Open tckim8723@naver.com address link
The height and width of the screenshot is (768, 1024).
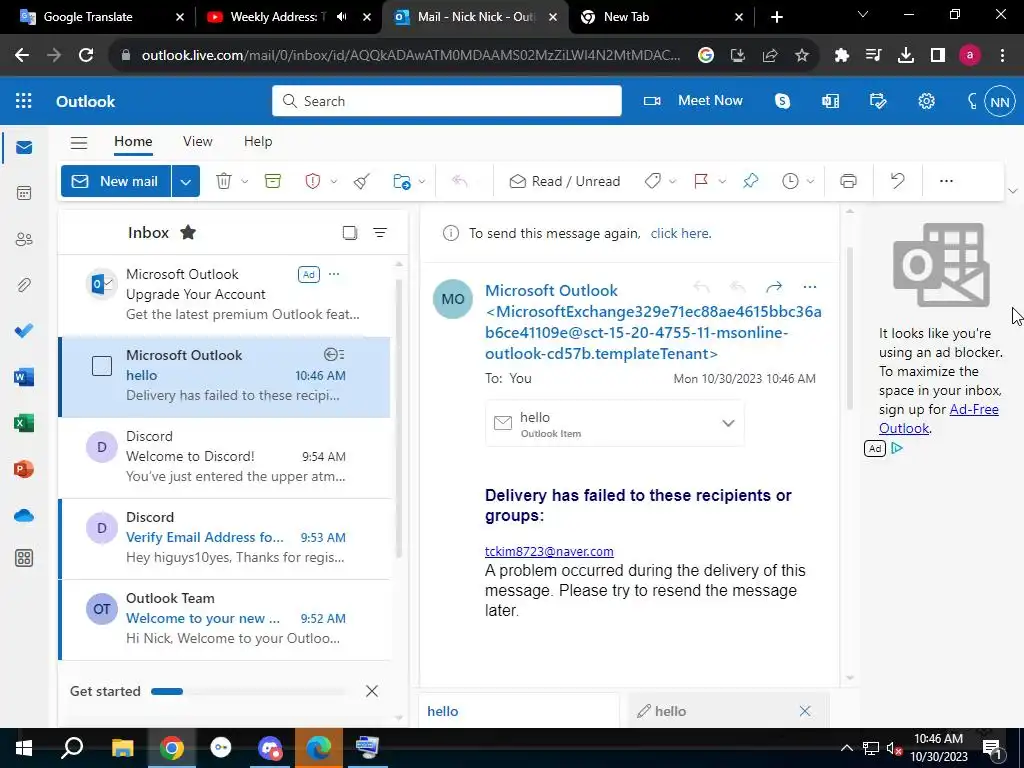click(x=549, y=551)
